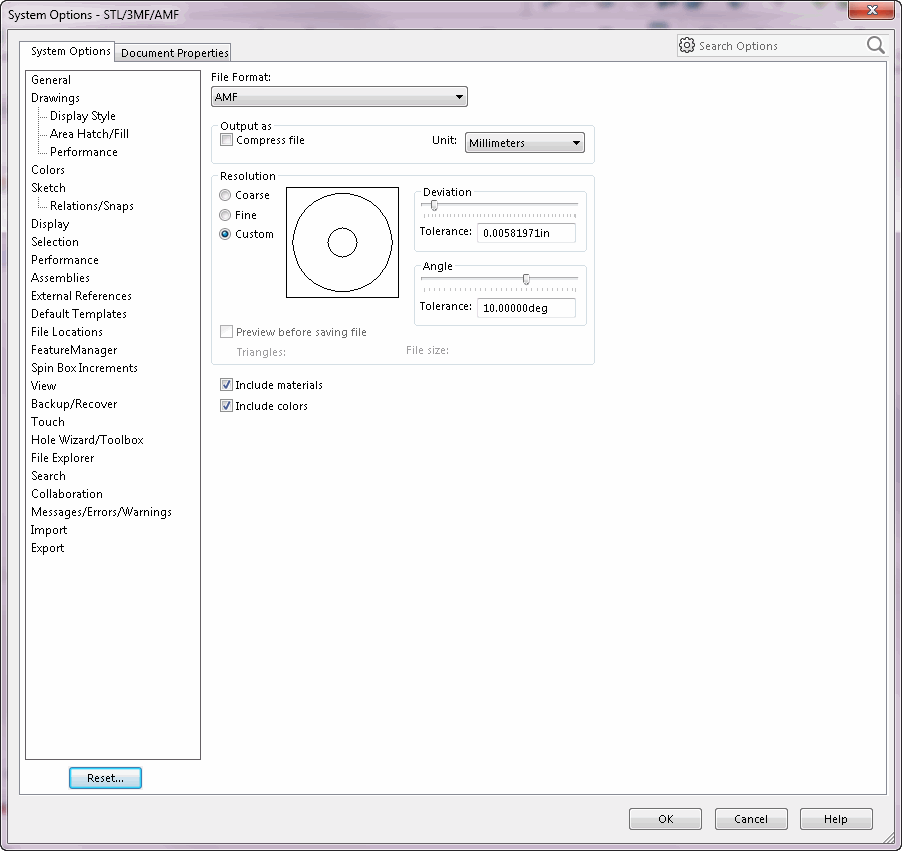The image size is (902, 851).
Task: Click the Reset button
Action: click(105, 778)
